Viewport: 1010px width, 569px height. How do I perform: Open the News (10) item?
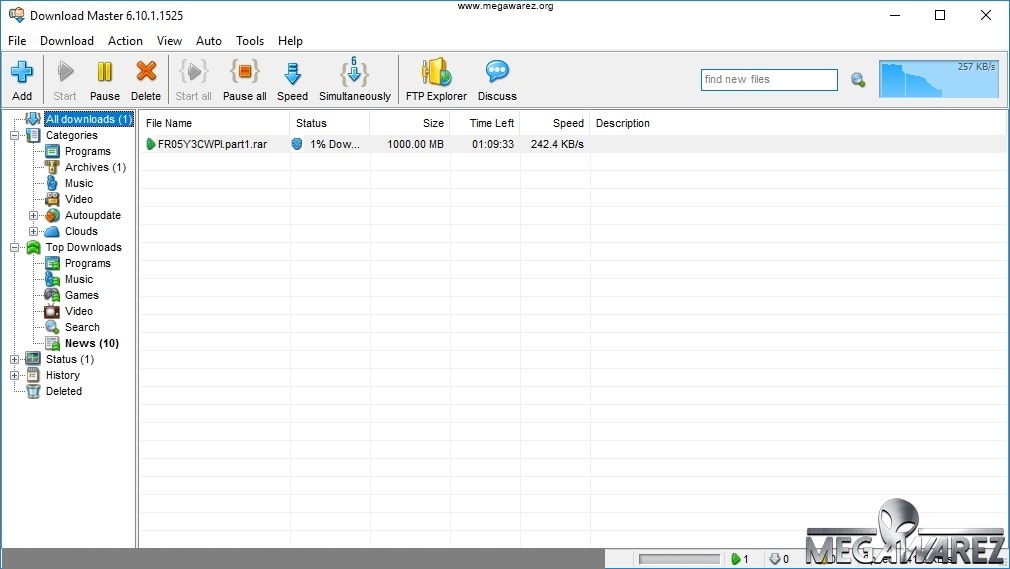91,343
